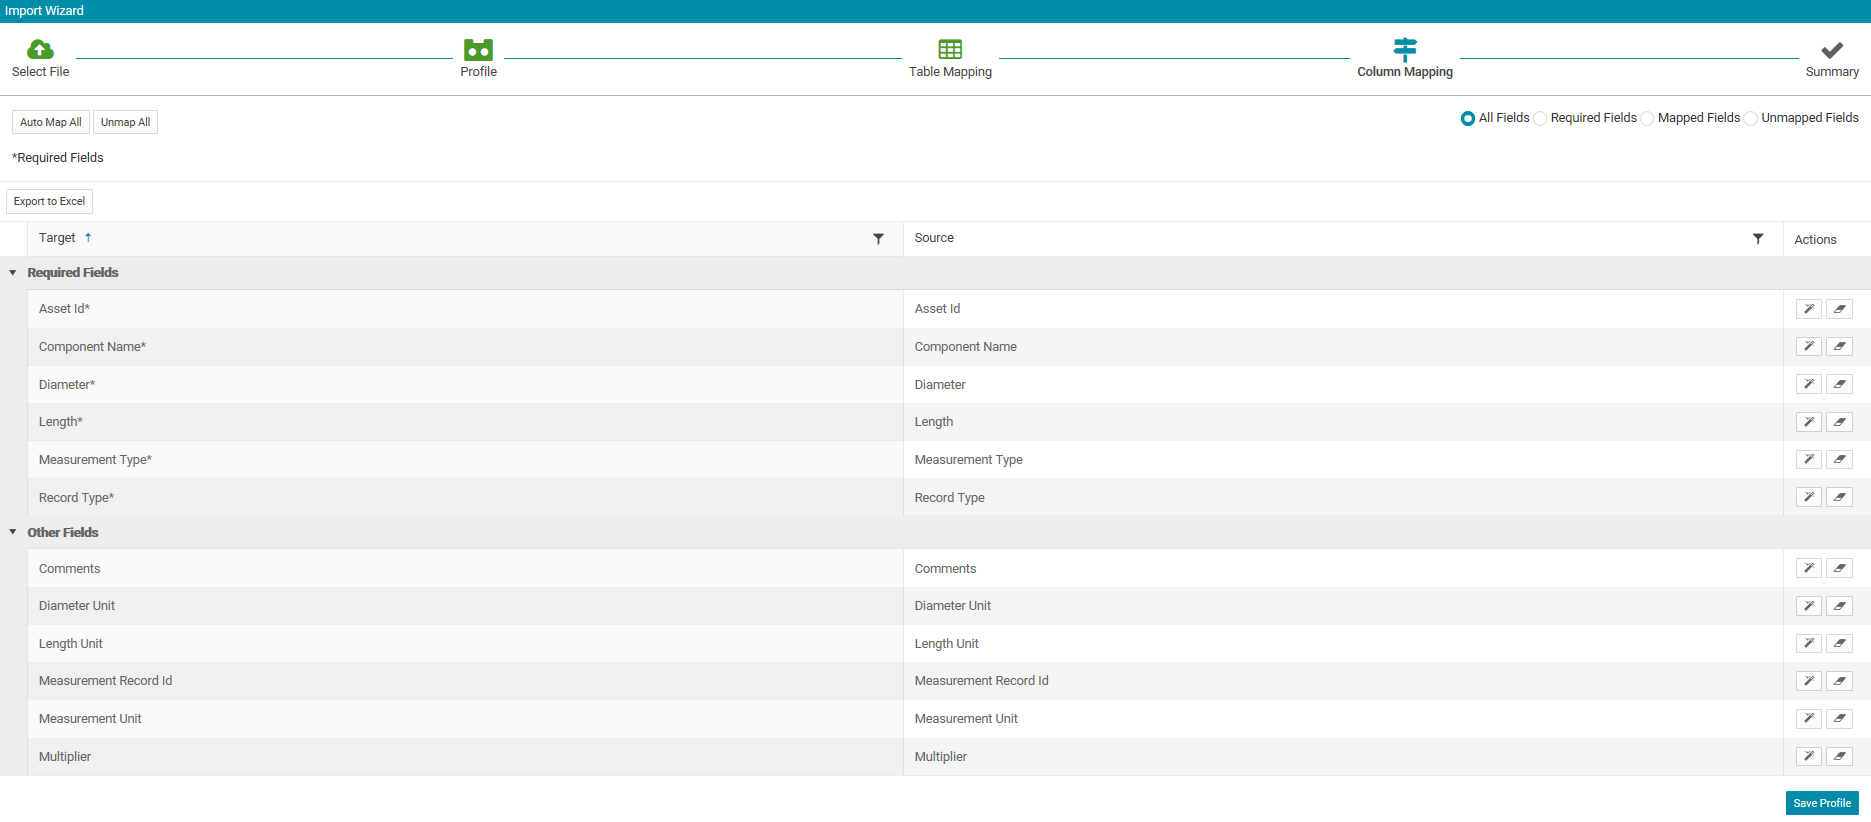Choose the Unmapped Fields radio option
Screen dimensions: 1871x822
pyautogui.click(x=1751, y=118)
